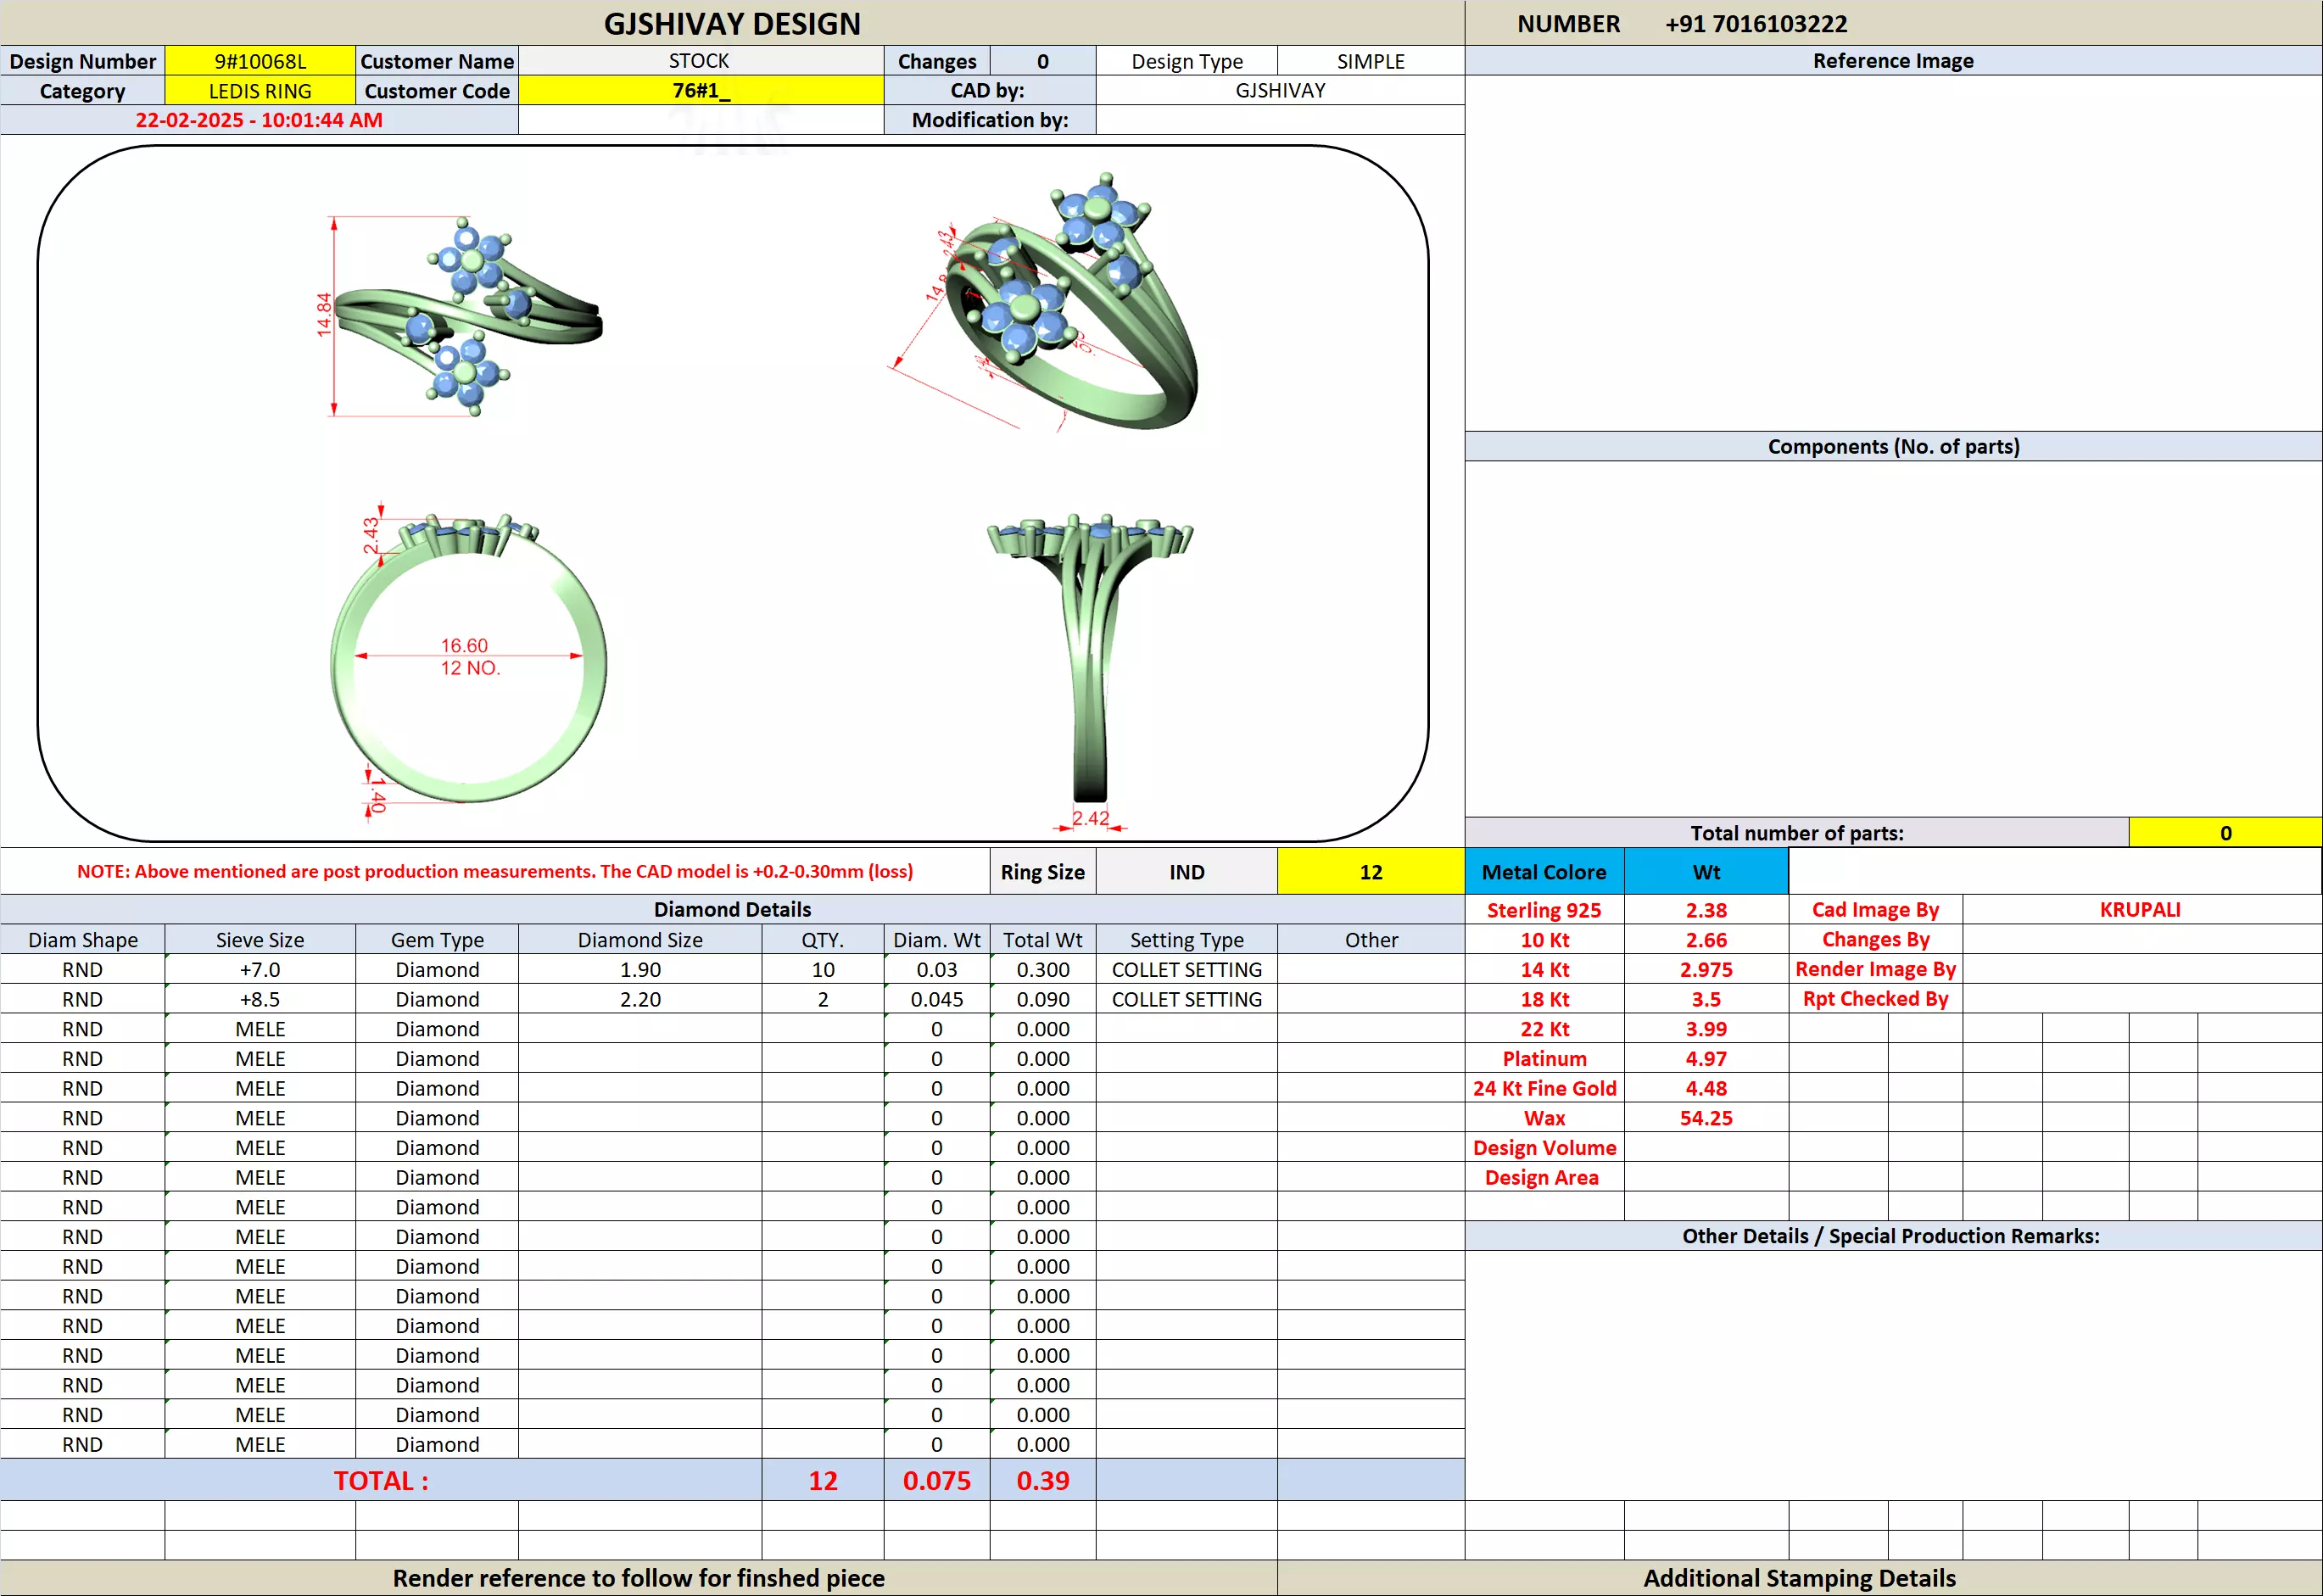
Task: Select the LEDIS RING category cell
Action: click(260, 91)
